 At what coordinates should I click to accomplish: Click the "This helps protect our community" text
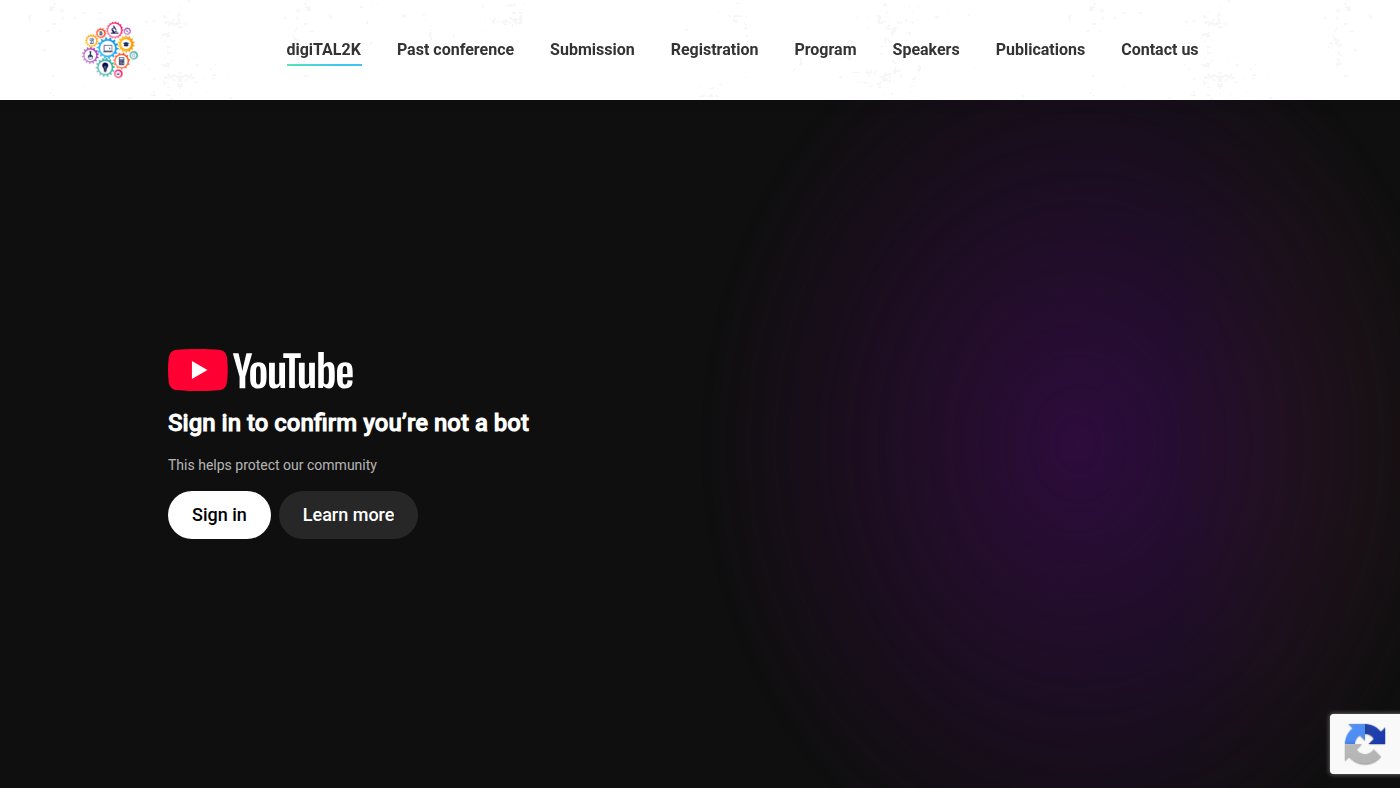(272, 465)
